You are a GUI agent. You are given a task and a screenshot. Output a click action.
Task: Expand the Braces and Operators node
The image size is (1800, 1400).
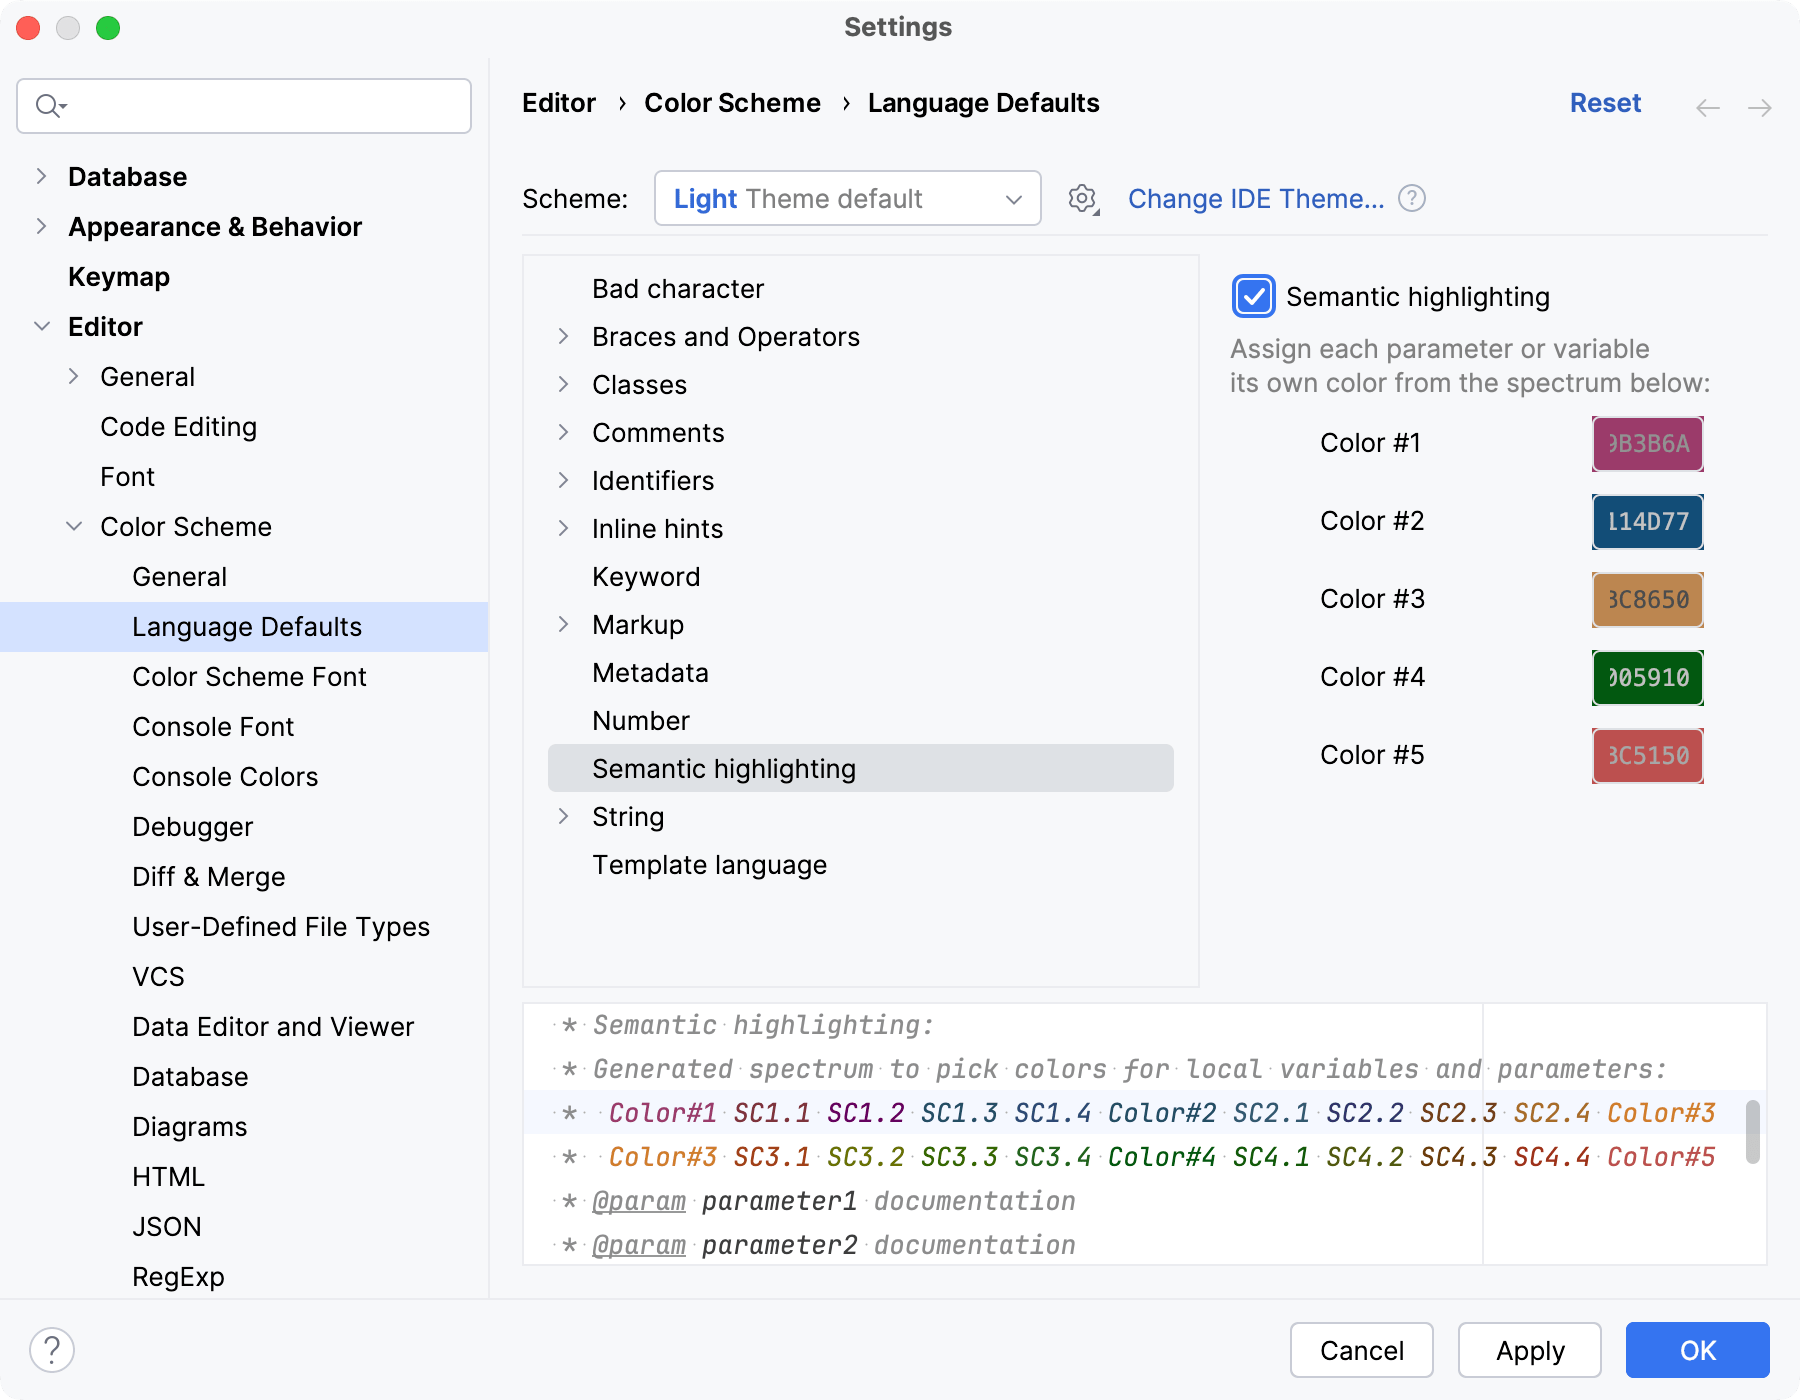[564, 337]
